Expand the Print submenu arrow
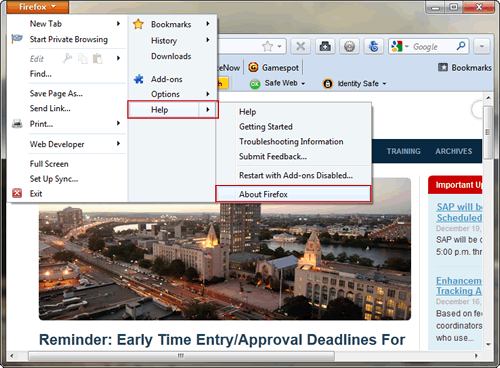This screenshot has height=368, width=500. coord(118,123)
